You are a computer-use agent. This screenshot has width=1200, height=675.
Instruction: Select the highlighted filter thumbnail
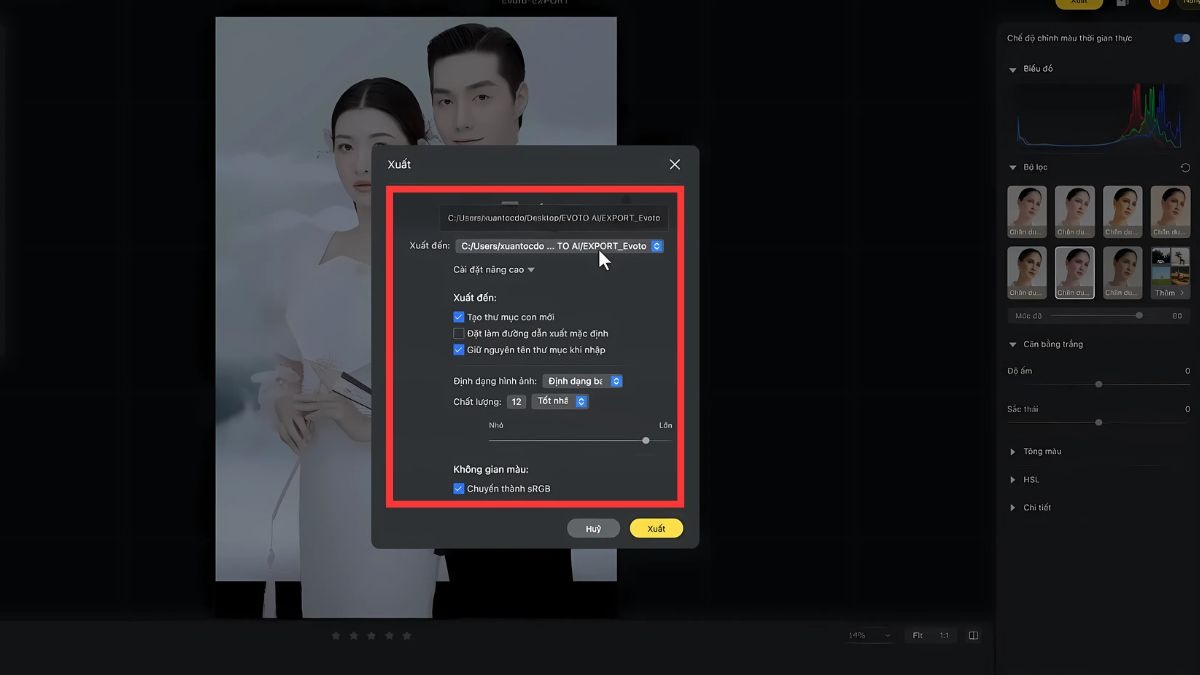coord(1075,273)
